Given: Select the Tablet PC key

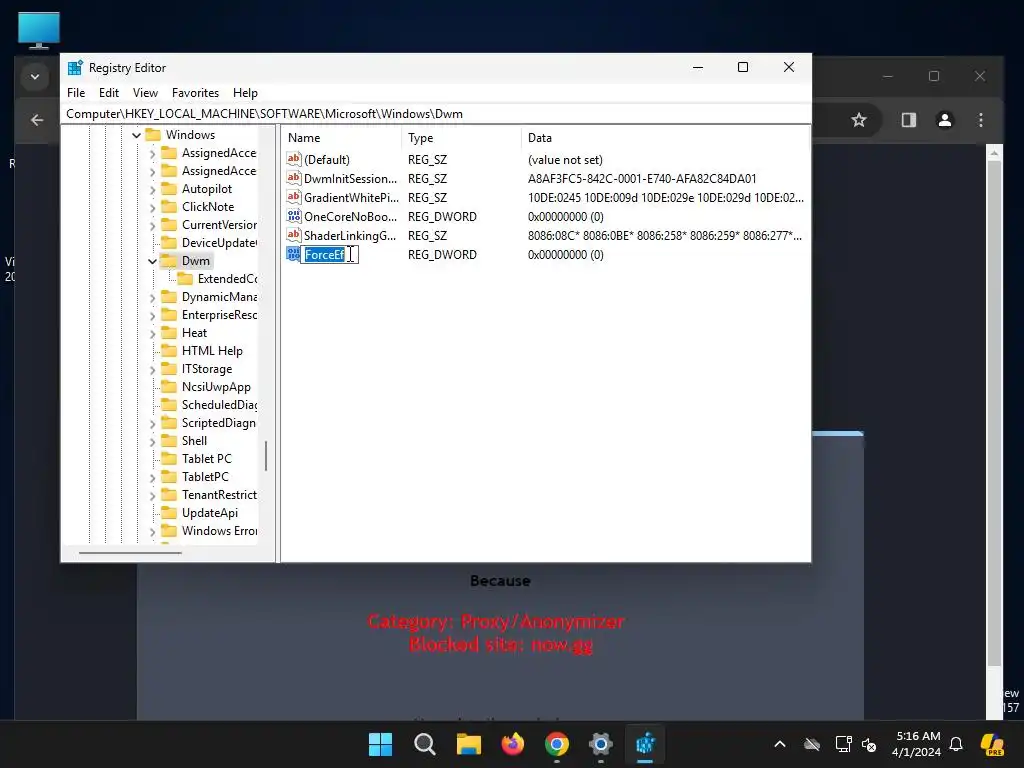Looking at the screenshot, I should [x=206, y=458].
